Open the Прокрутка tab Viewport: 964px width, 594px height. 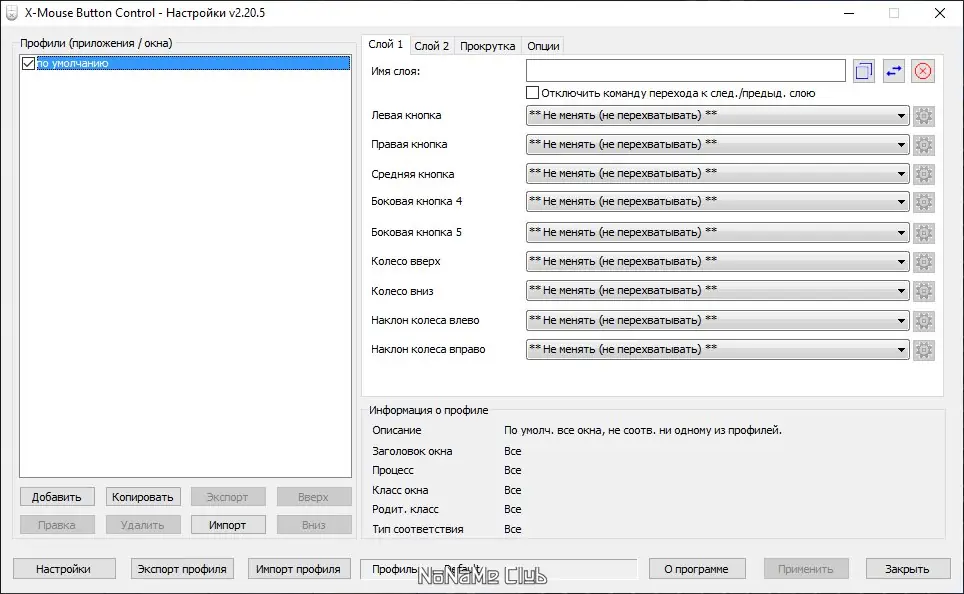488,46
